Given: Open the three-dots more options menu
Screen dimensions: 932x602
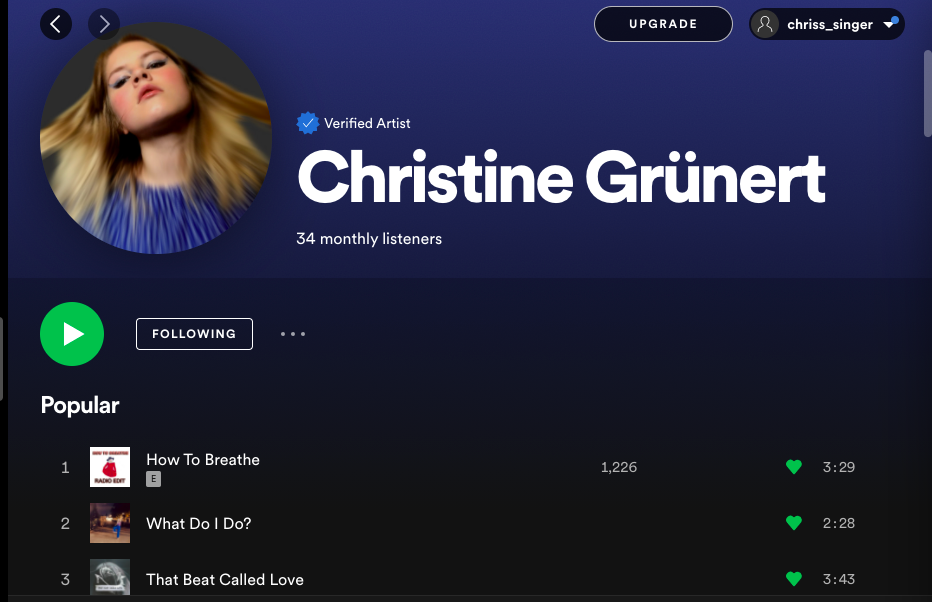Looking at the screenshot, I should pos(293,334).
